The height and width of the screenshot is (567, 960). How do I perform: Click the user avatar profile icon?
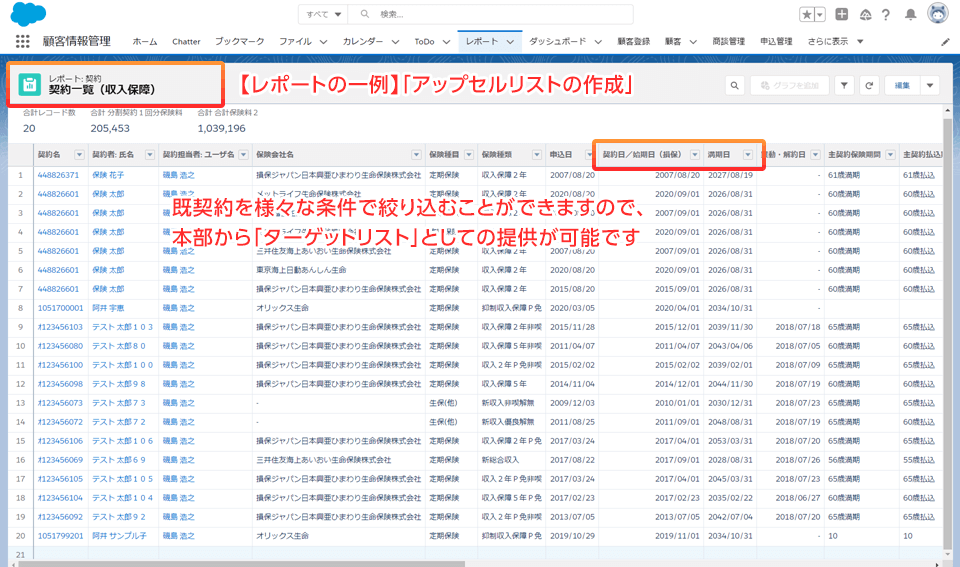click(938, 14)
